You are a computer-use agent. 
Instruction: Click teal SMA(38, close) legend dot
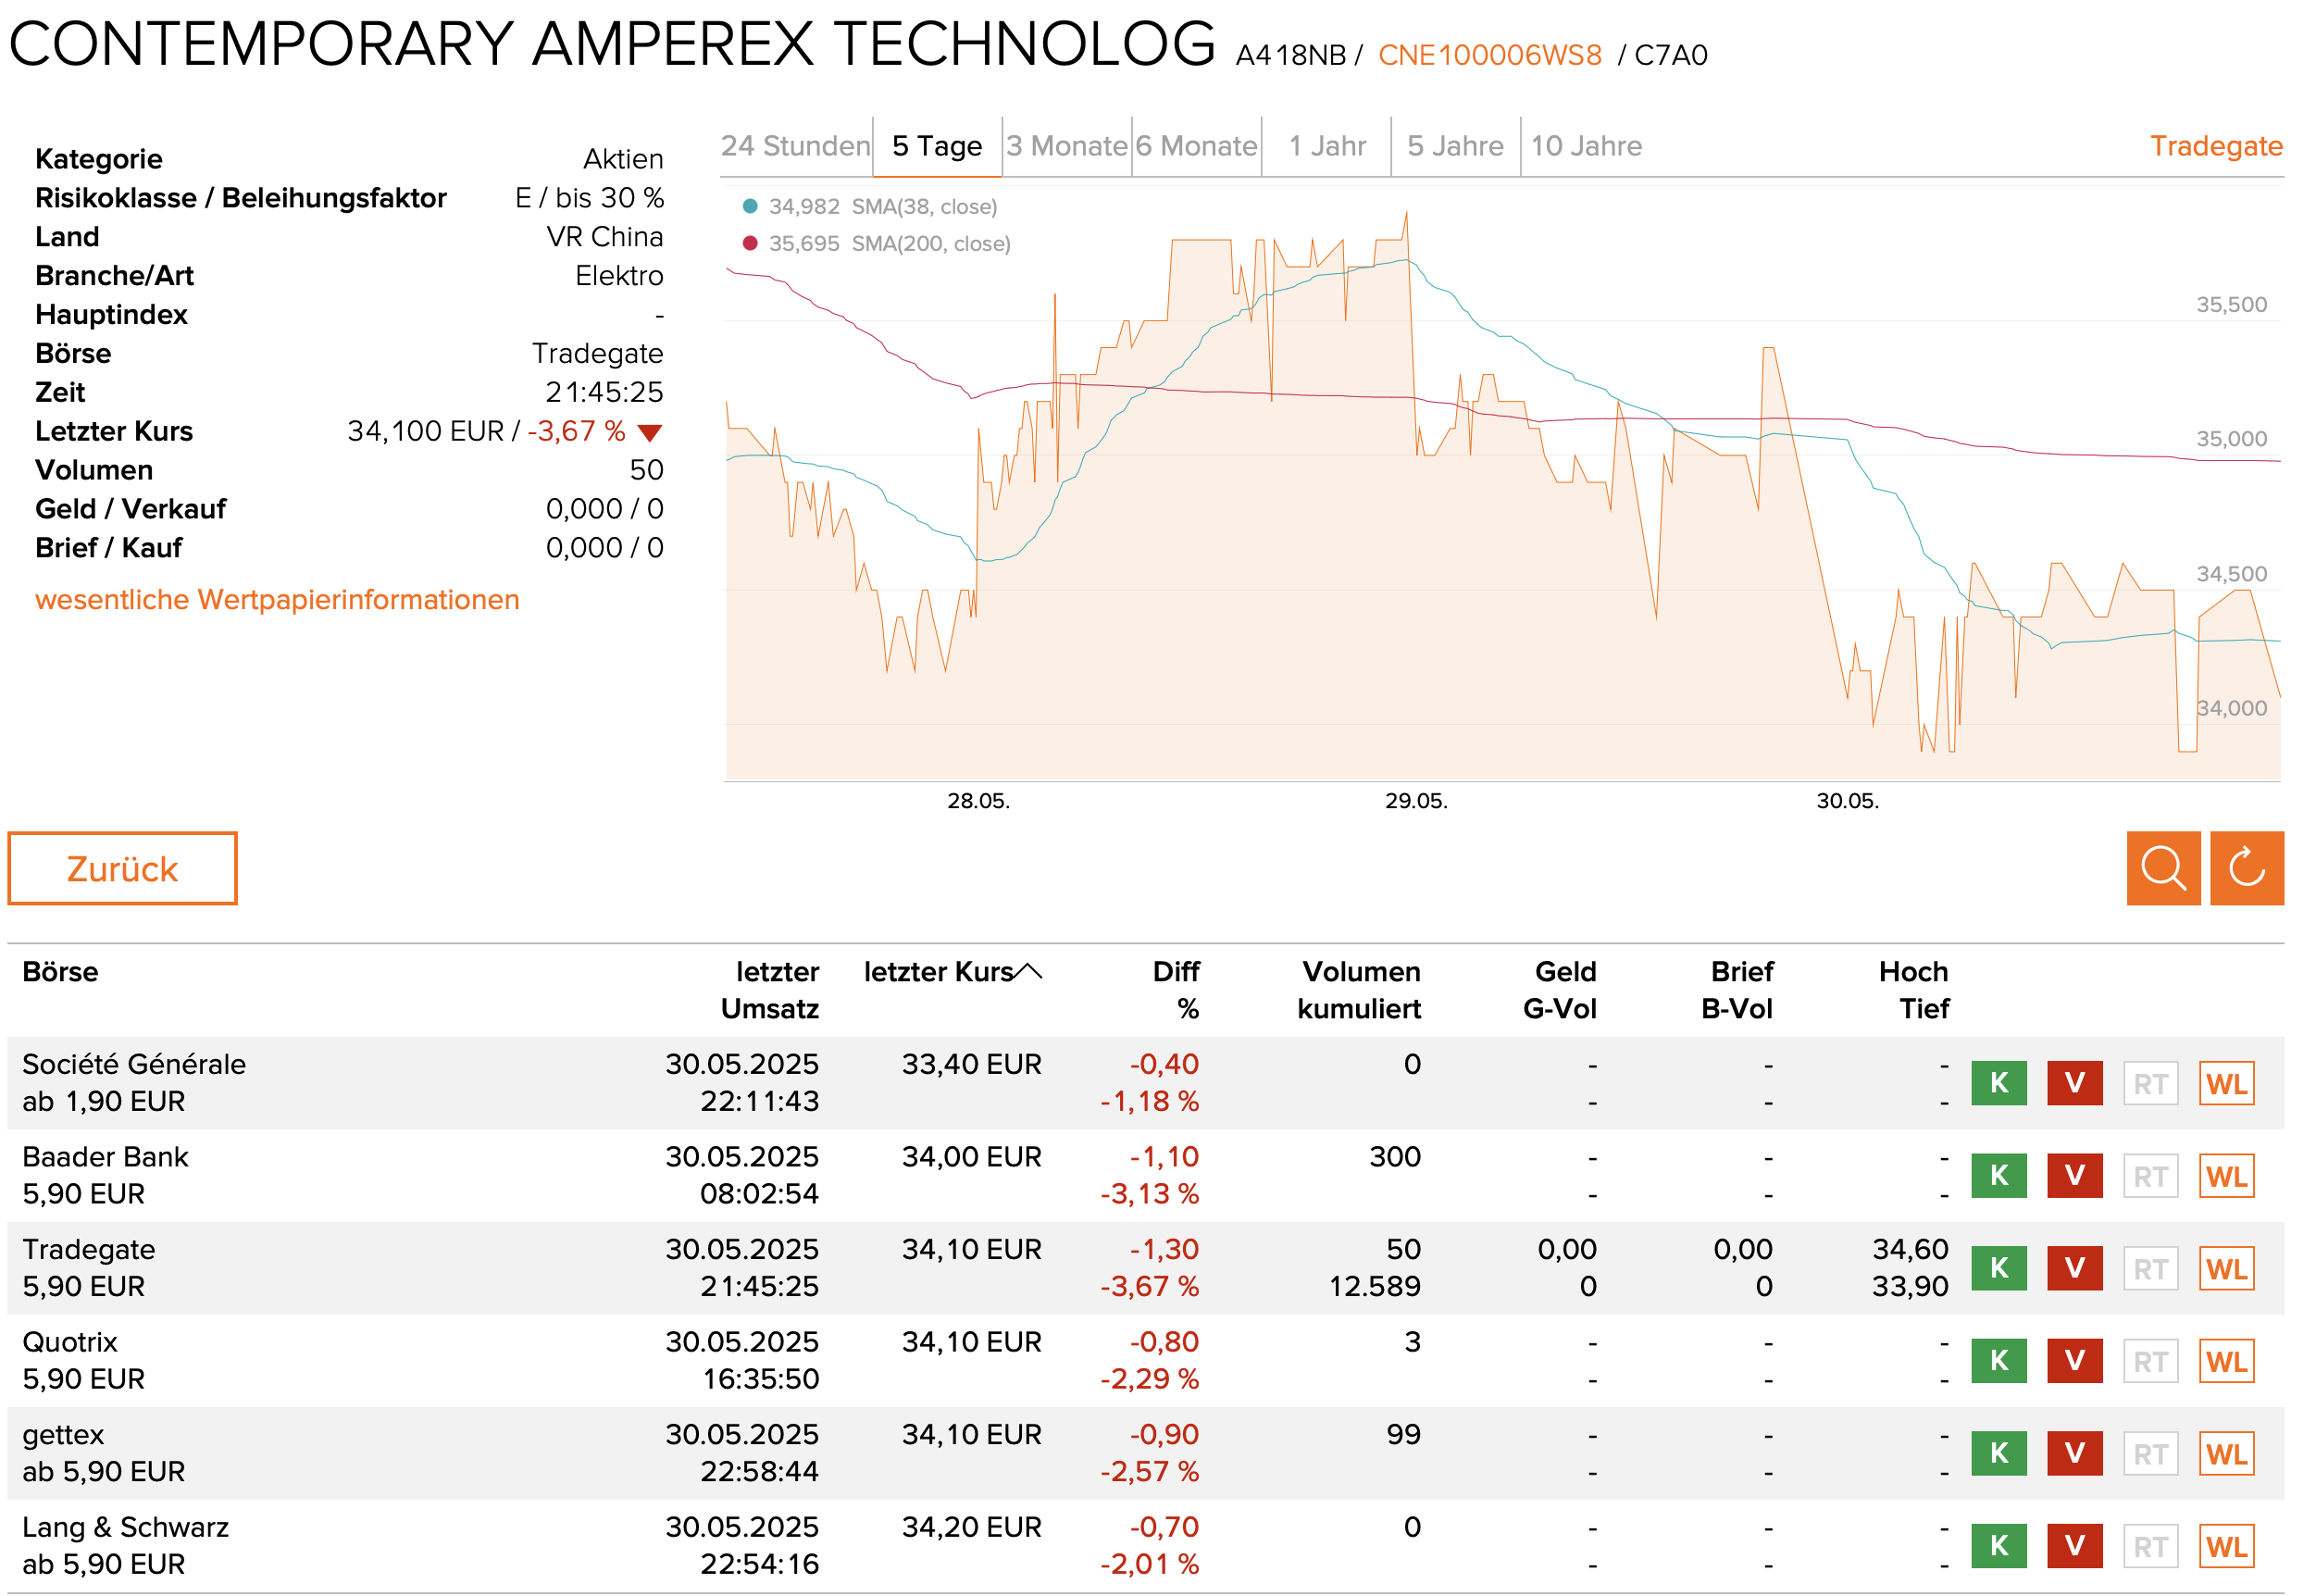click(749, 206)
